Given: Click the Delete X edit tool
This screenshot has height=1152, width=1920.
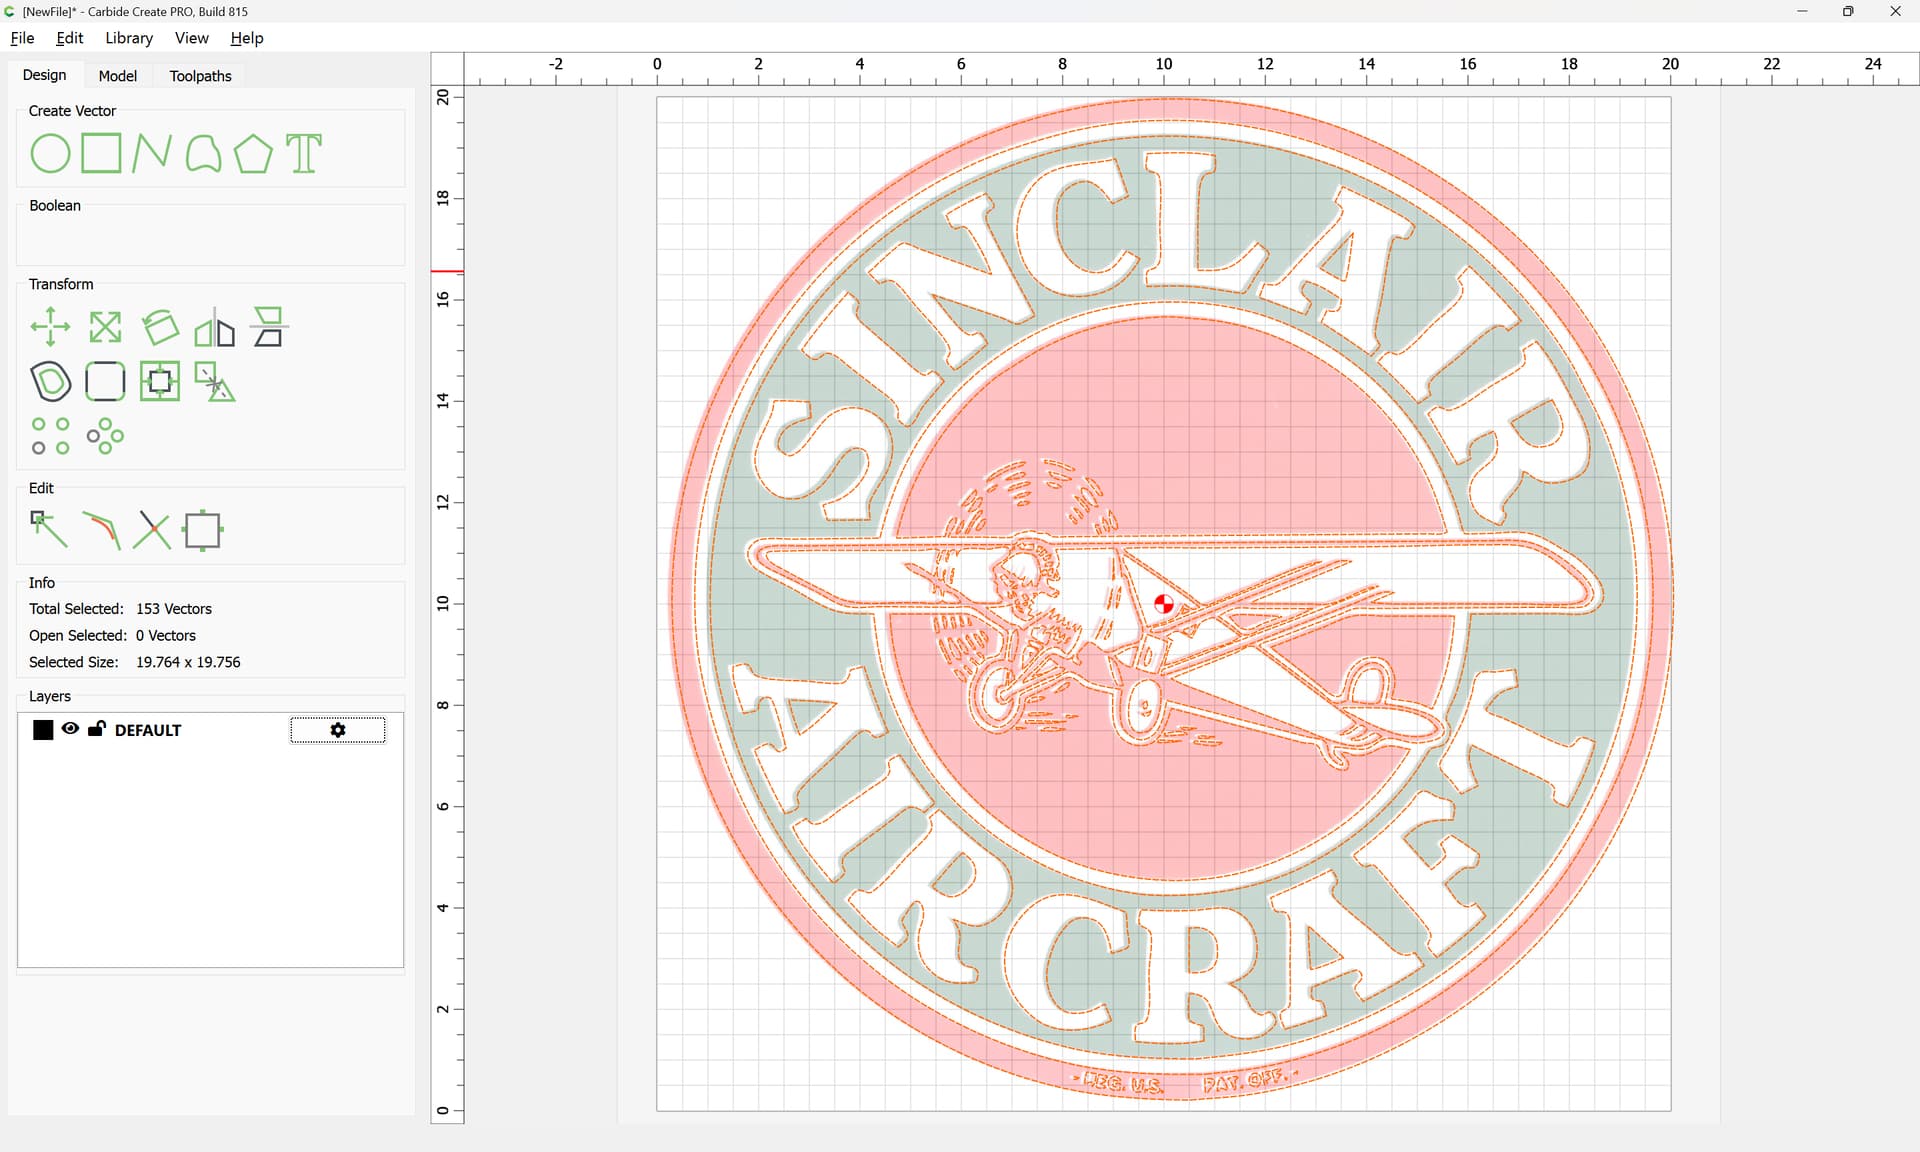Looking at the screenshot, I should (152, 530).
